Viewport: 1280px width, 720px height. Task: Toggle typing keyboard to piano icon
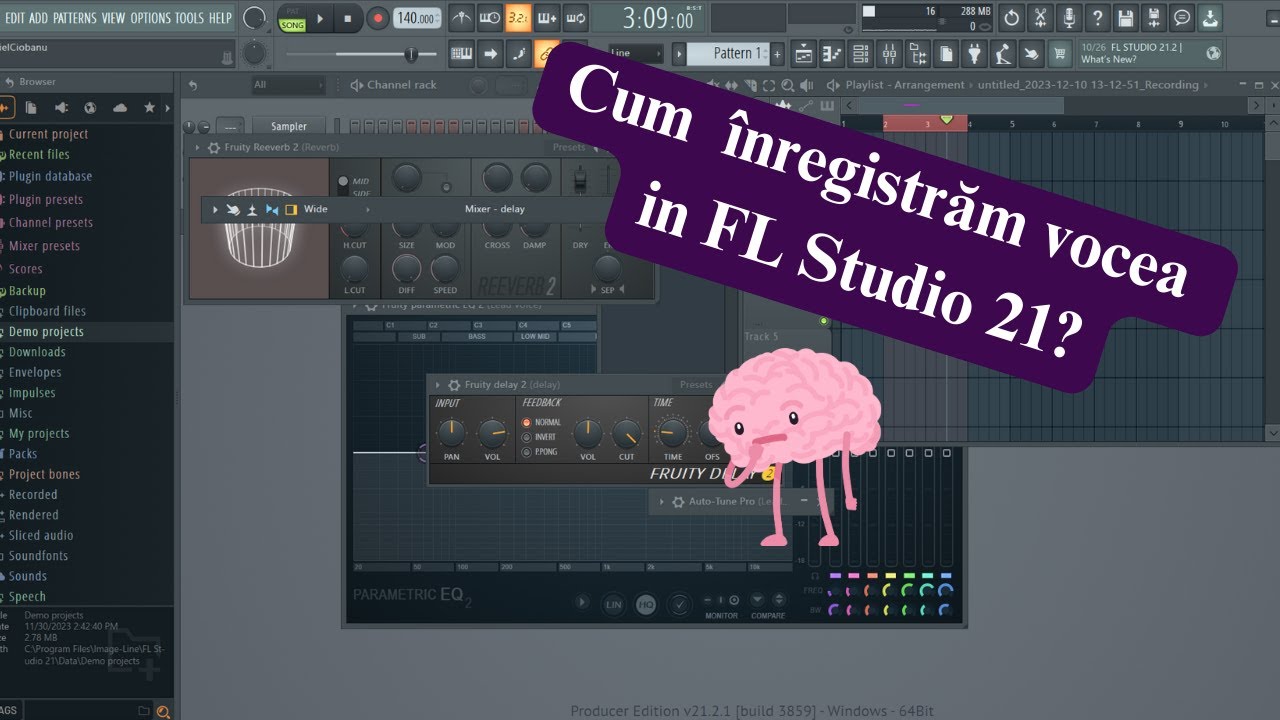click(x=462, y=53)
